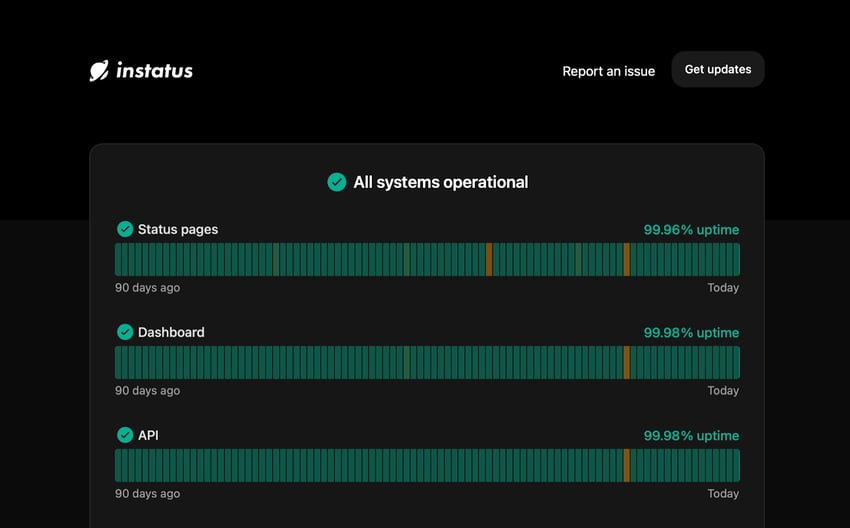Open the Get updates button
850x528 pixels.
pyautogui.click(x=718, y=69)
